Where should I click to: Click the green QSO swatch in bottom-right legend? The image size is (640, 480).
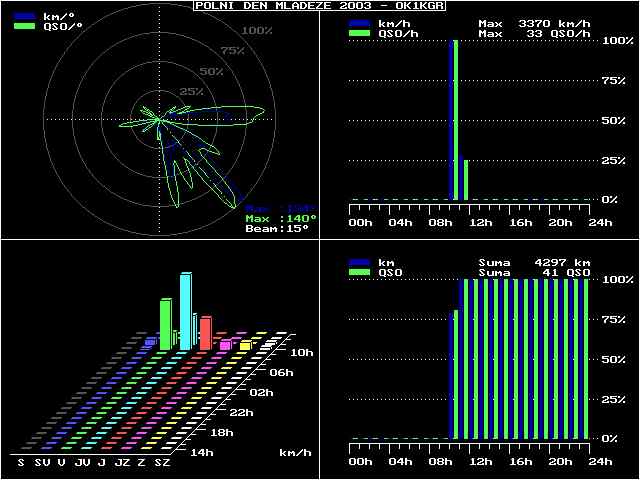tap(359, 272)
